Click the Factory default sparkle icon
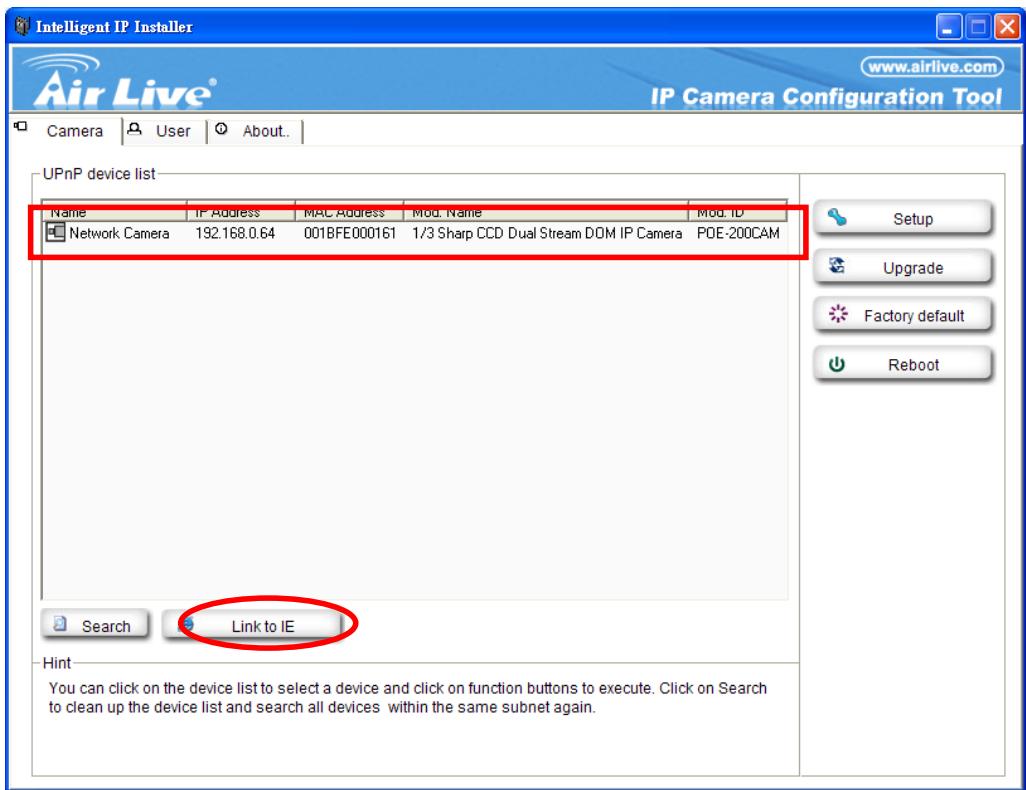1026x790 pixels. (838, 314)
